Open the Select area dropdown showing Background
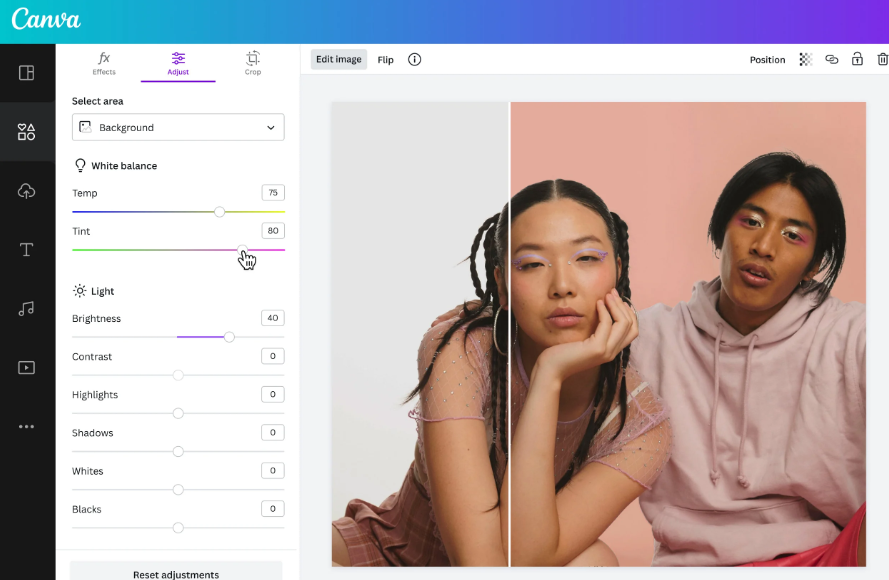889x580 pixels. click(x=177, y=127)
